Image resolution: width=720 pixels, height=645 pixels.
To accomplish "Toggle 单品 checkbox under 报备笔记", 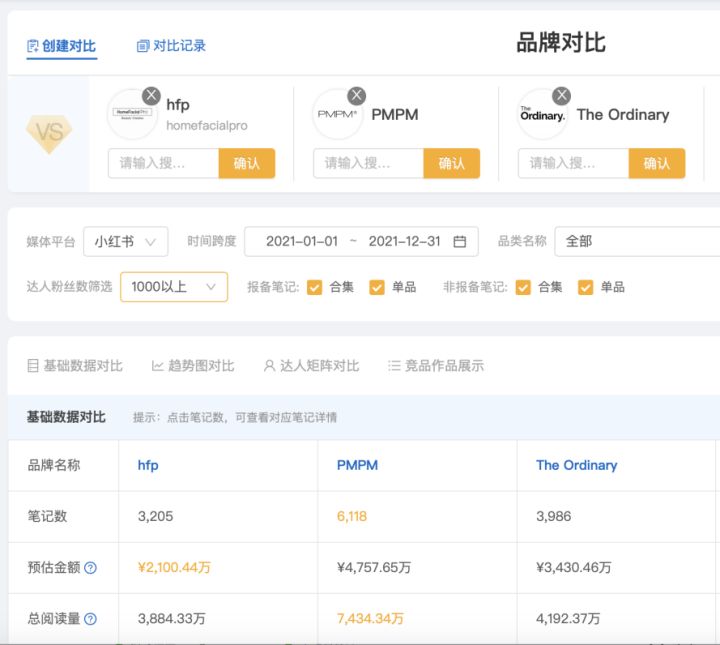I will pos(377,287).
